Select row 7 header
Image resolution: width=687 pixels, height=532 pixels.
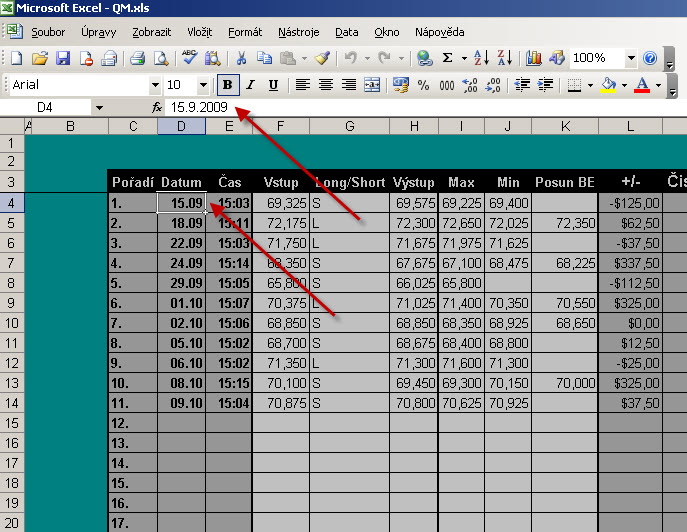point(11,263)
